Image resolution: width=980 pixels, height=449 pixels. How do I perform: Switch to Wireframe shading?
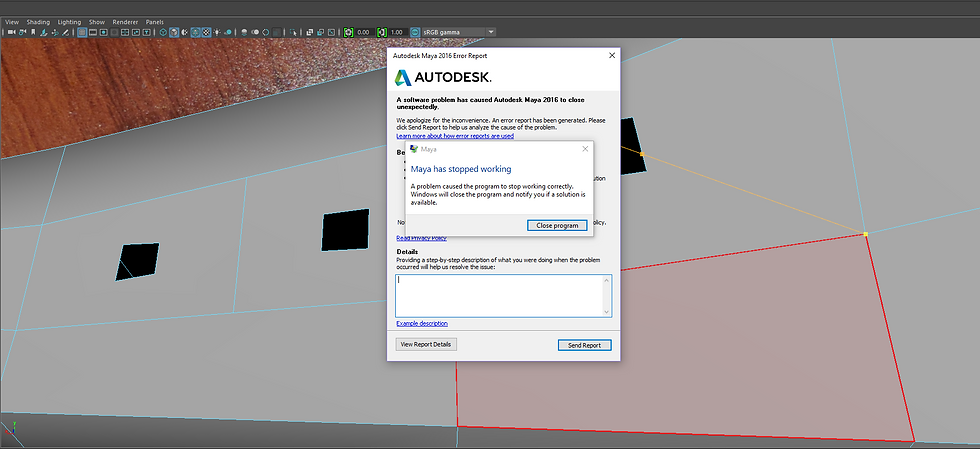[163, 31]
